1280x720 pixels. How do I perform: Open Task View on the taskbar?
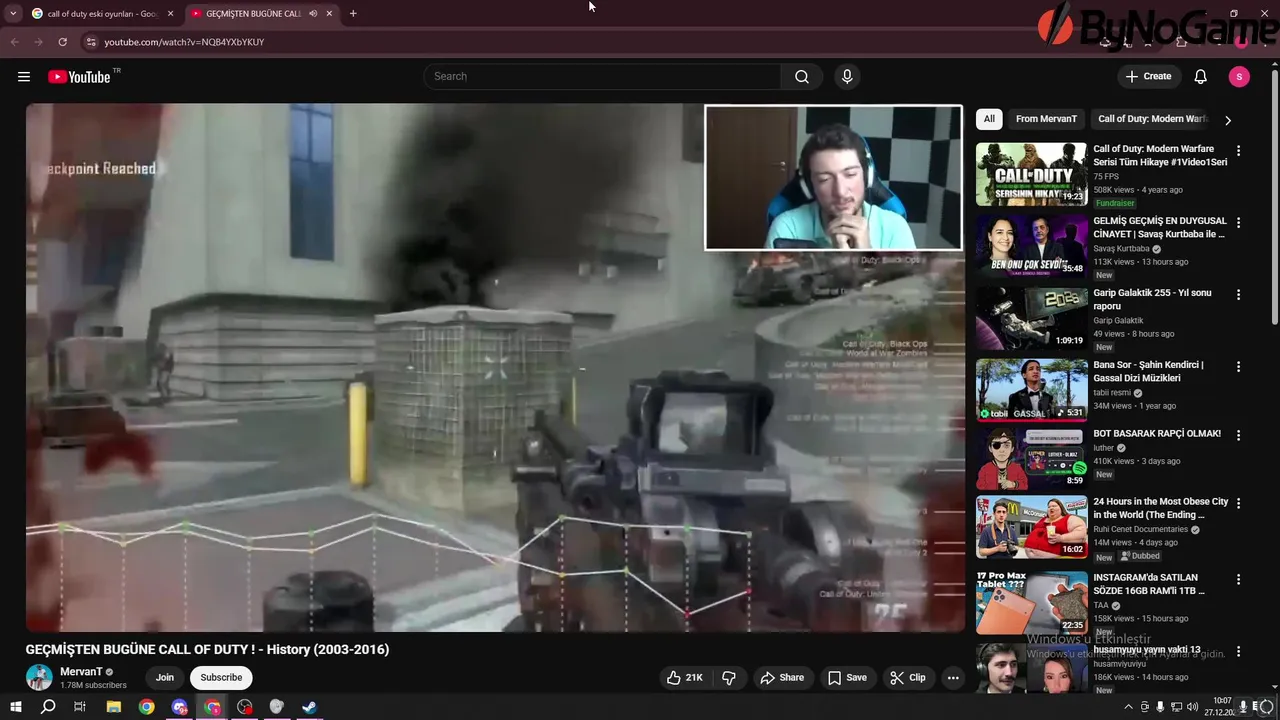[80, 707]
